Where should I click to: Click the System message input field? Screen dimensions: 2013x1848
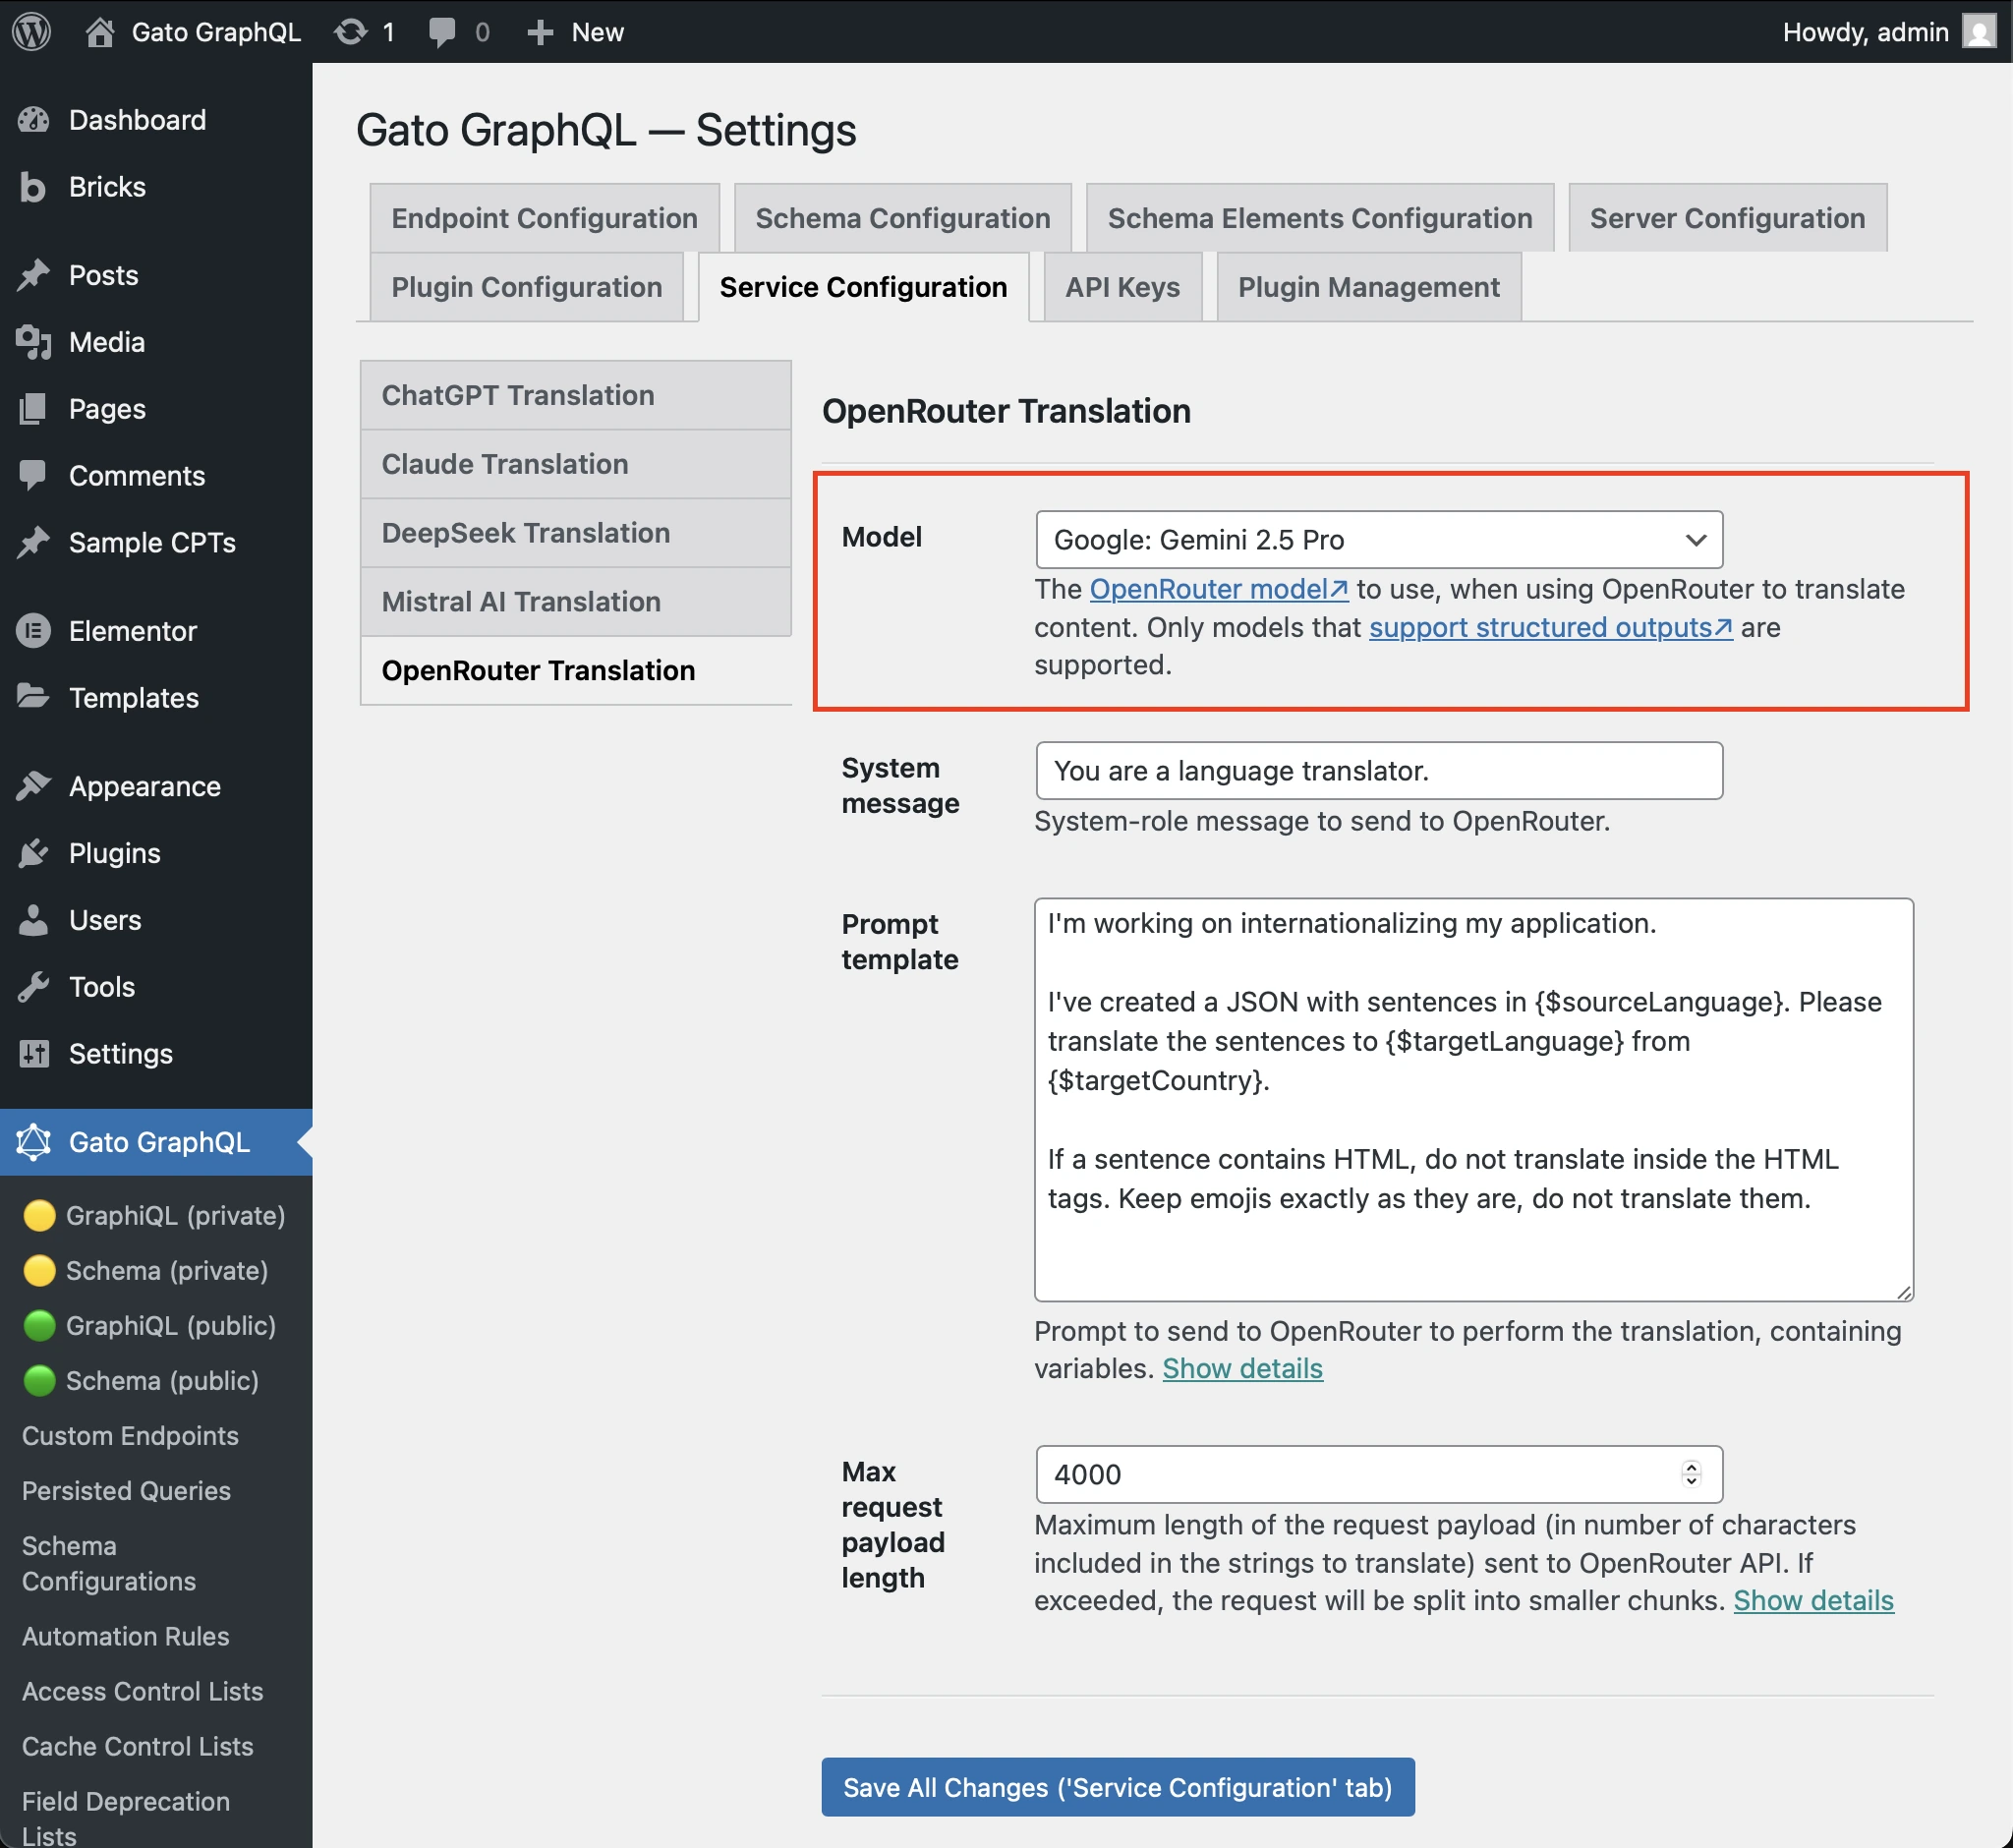pyautogui.click(x=1379, y=771)
